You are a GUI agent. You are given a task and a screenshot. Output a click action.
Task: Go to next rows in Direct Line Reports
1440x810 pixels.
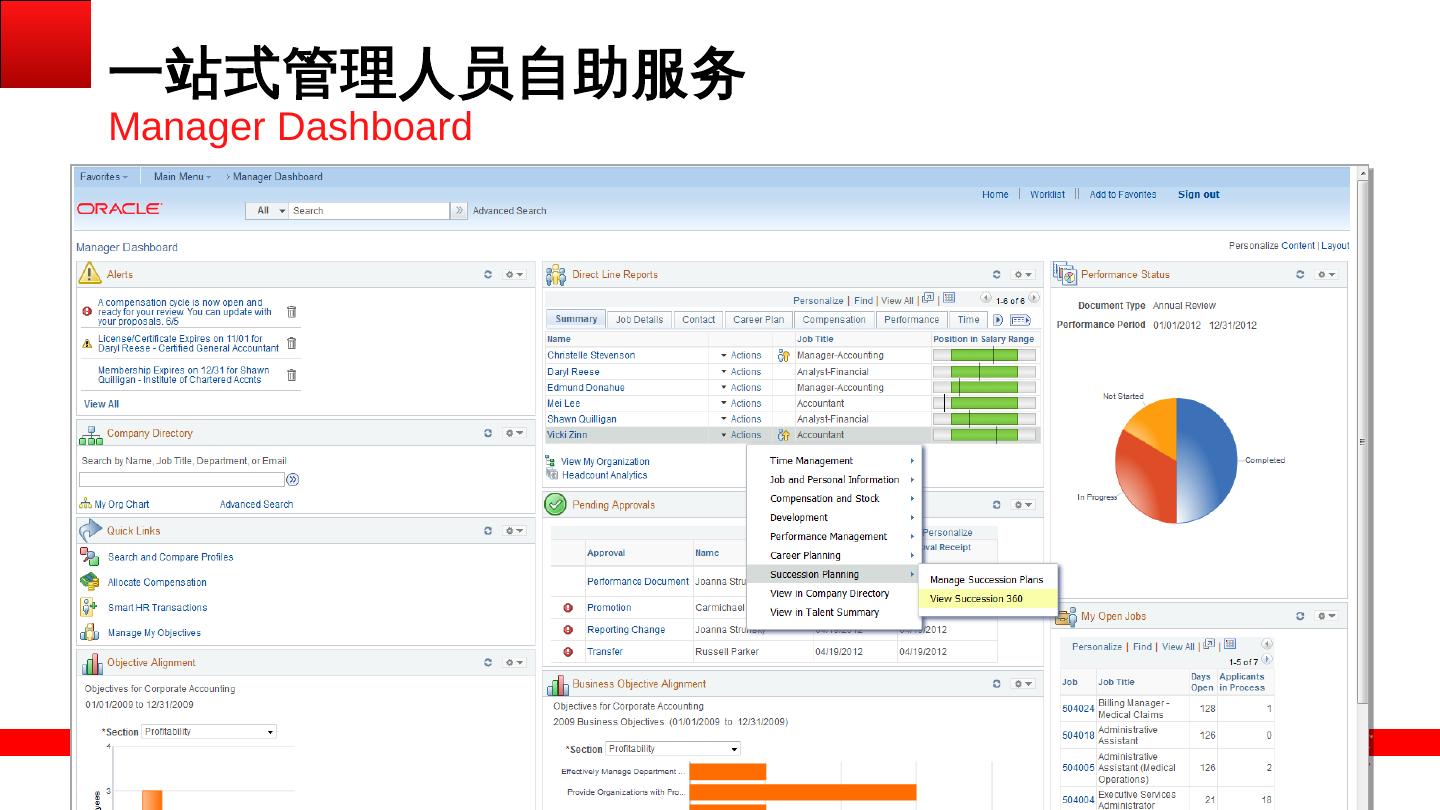tap(1033, 299)
